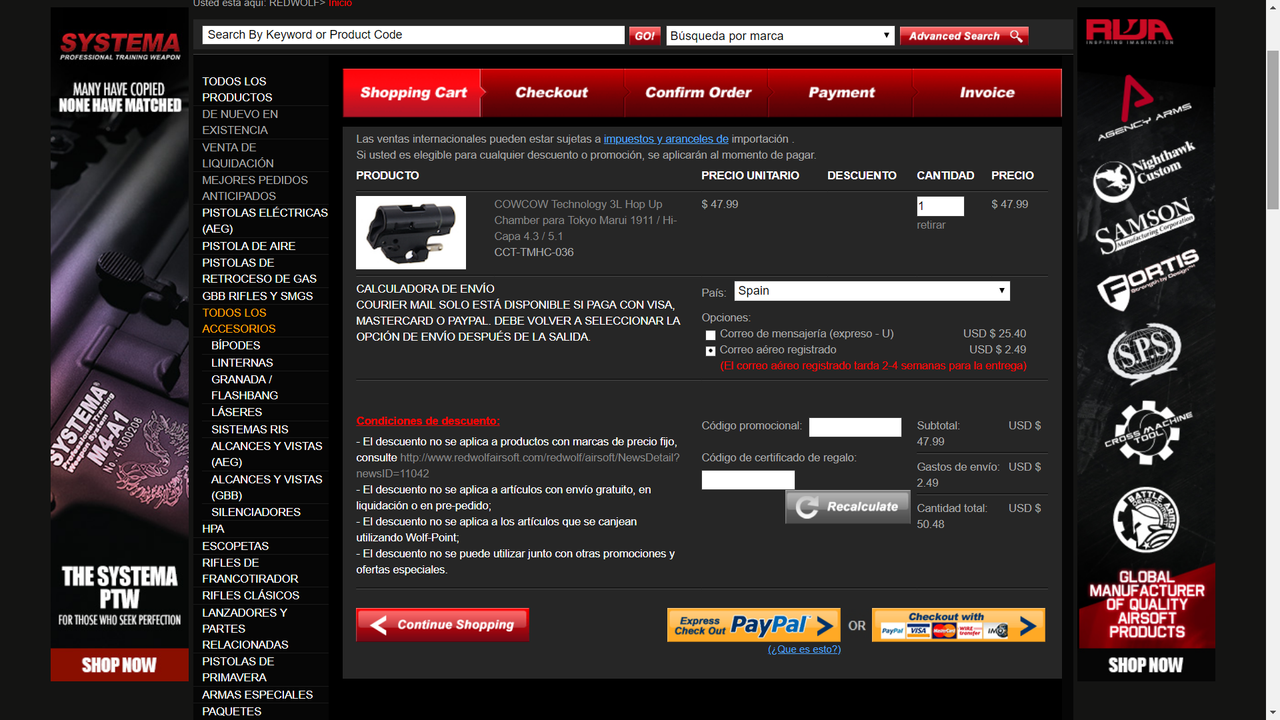
Task: Open the Fortis brand logo
Action: [1147, 281]
